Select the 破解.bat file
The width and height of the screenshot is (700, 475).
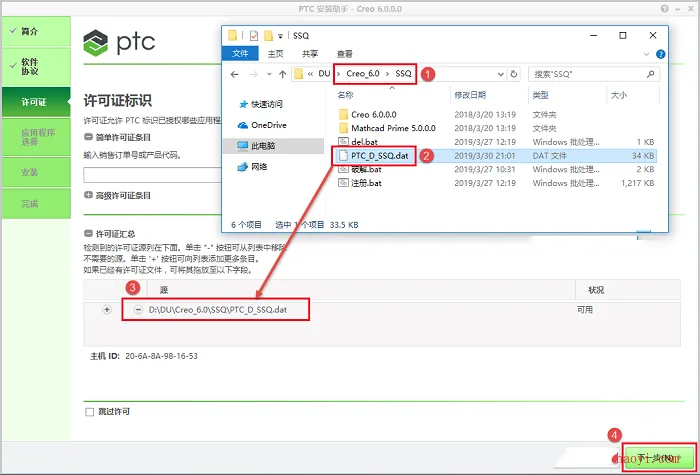[x=360, y=169]
